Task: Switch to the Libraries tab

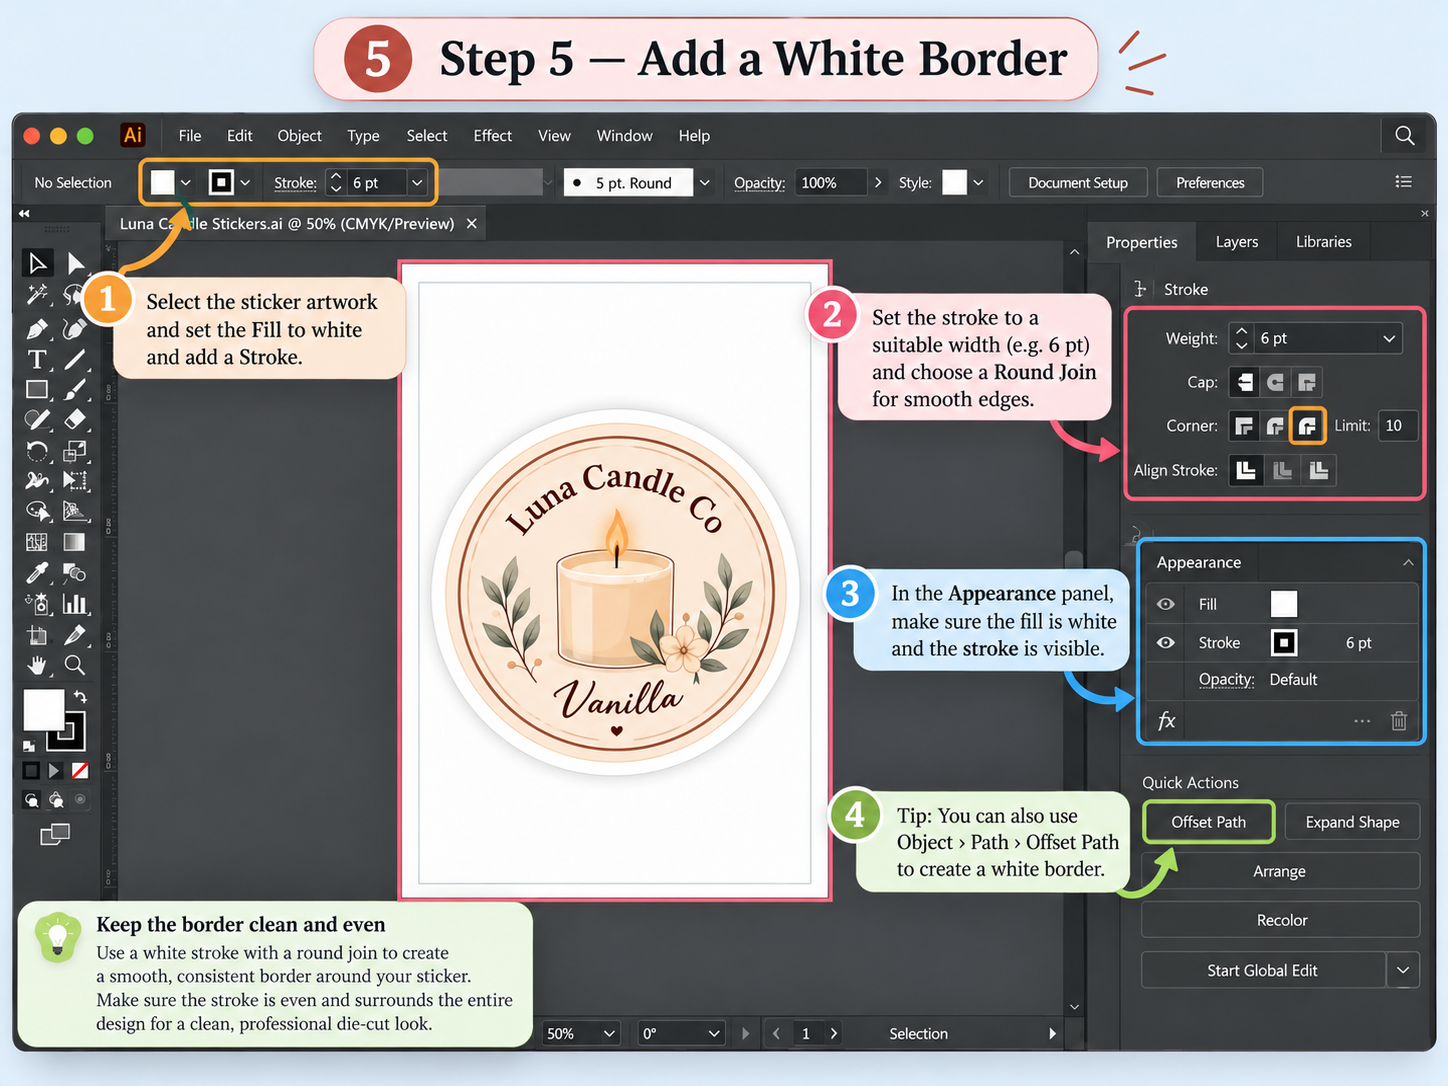Action: (1323, 242)
